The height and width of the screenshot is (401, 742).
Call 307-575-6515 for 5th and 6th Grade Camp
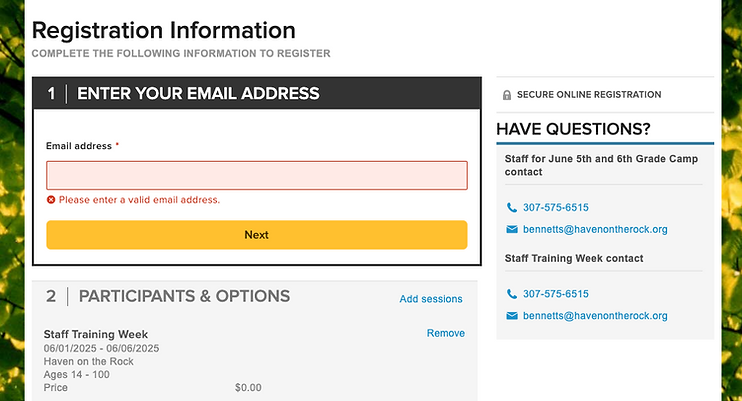point(555,208)
